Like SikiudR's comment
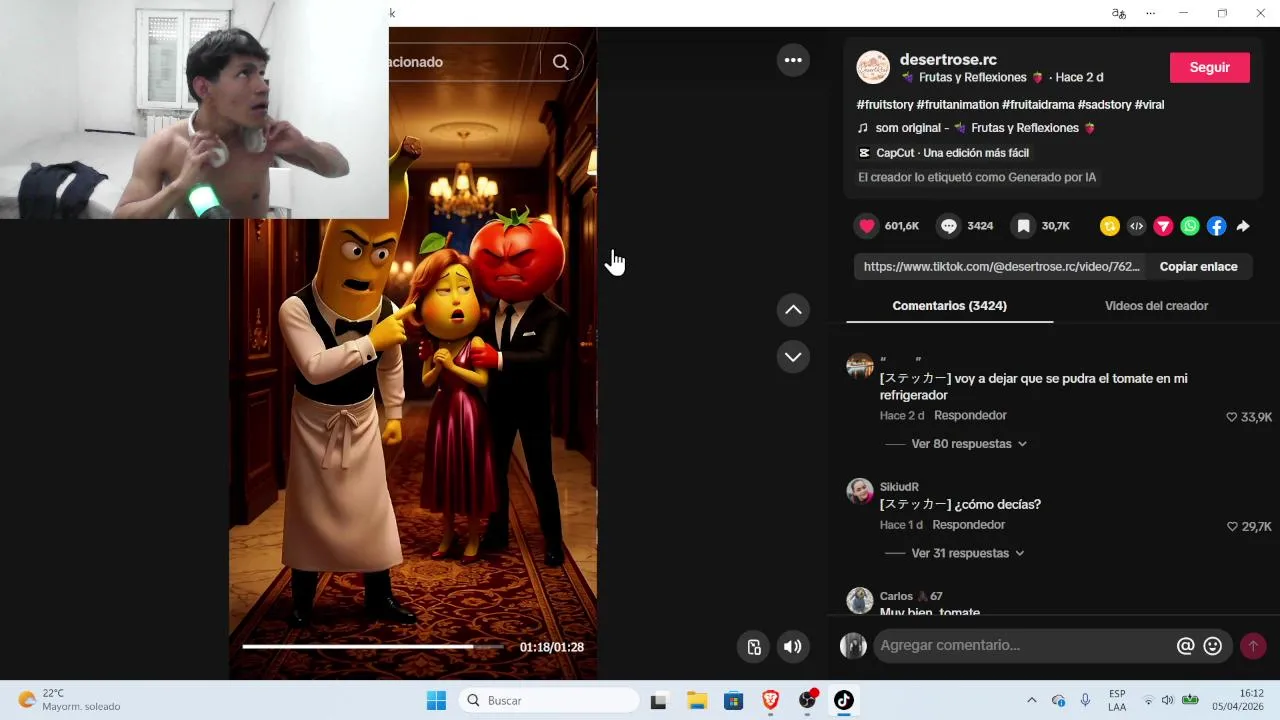 pos(1232,527)
